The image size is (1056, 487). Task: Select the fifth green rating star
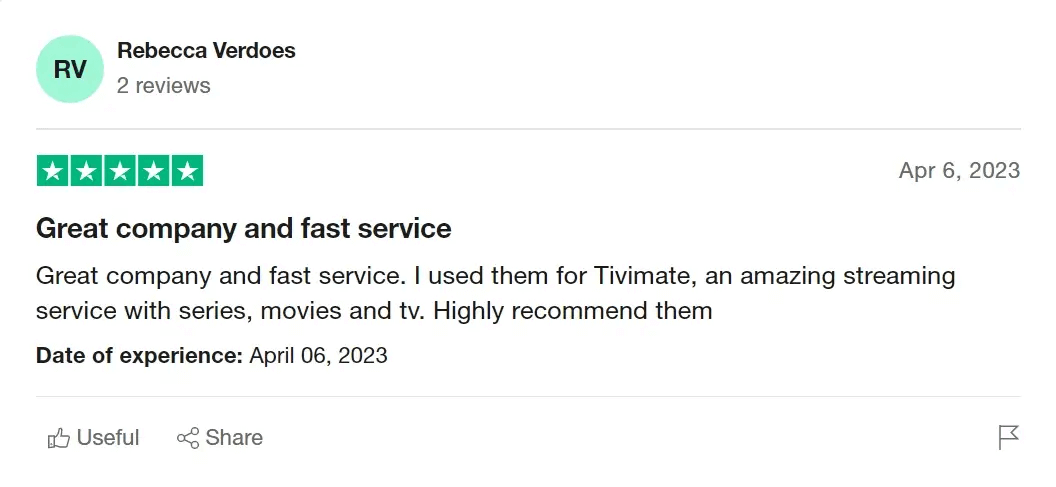coord(187,171)
